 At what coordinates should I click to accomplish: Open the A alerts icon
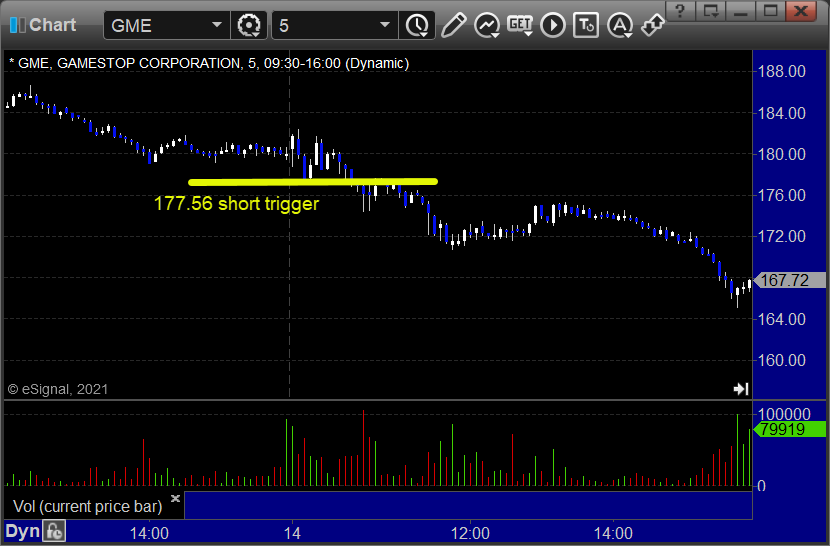(x=619, y=25)
